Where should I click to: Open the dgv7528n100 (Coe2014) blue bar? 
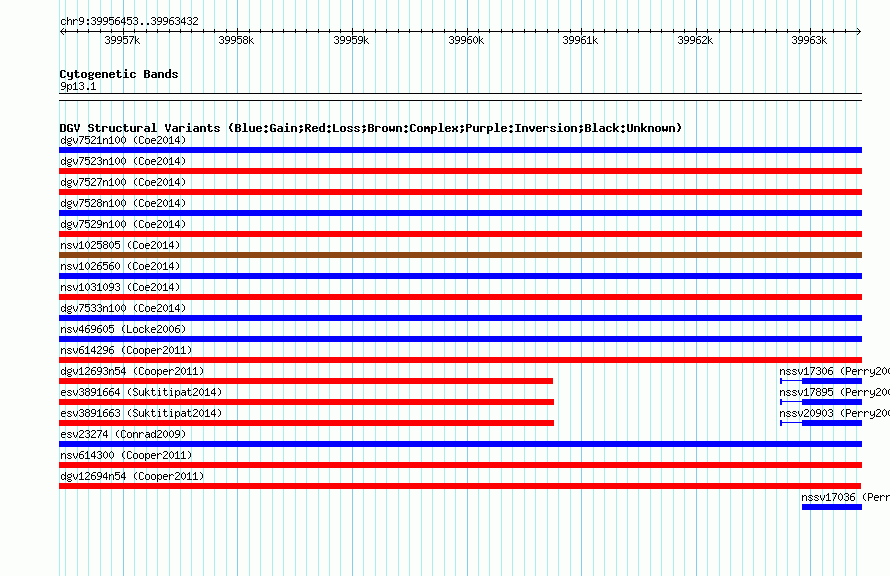click(x=460, y=213)
